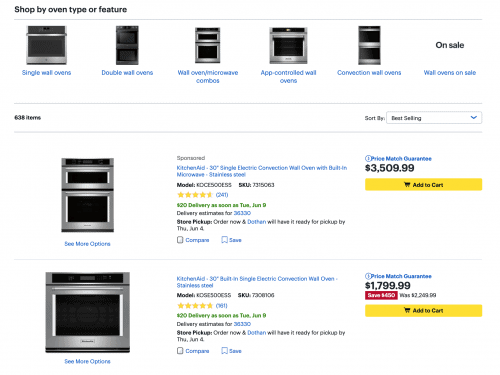Viewport: 500px width, 375px height.
Task: Open the App-controlled wall ovens image
Action: tap(288, 45)
